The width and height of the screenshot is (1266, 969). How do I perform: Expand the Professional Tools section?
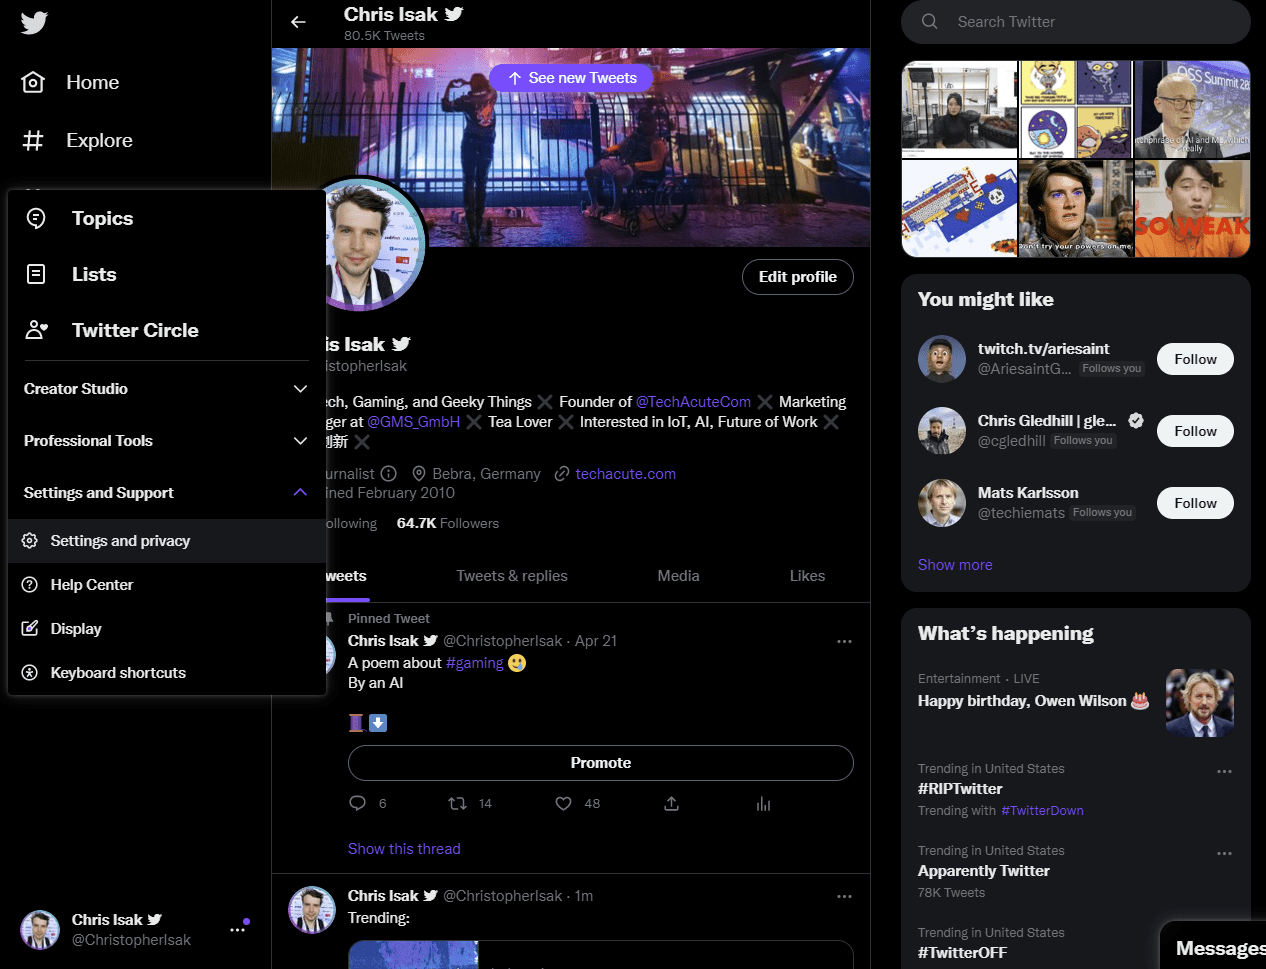pyautogui.click(x=167, y=441)
